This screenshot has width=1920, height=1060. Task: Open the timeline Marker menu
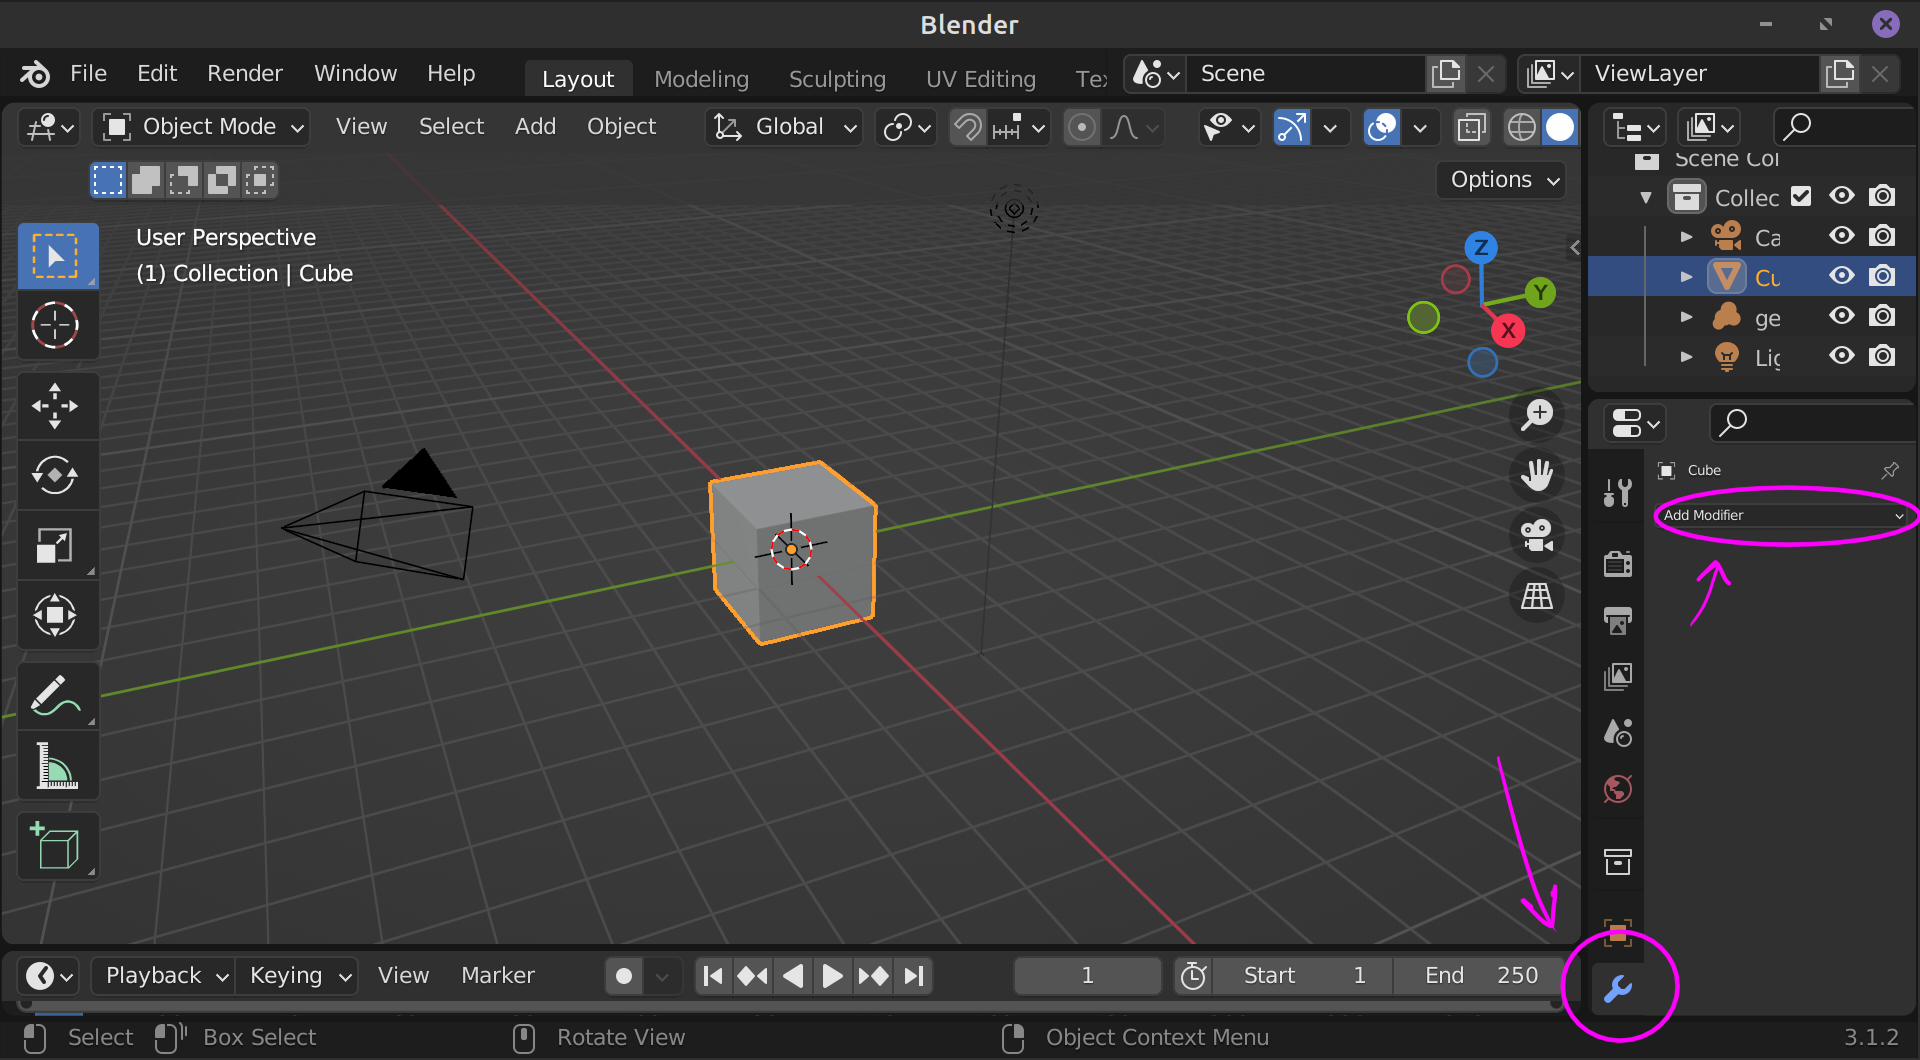coord(497,976)
